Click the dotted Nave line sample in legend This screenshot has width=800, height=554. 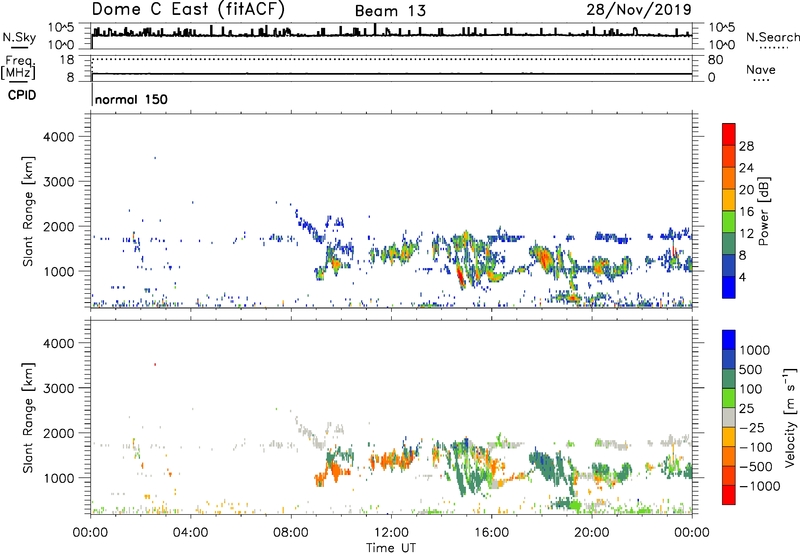point(761,81)
